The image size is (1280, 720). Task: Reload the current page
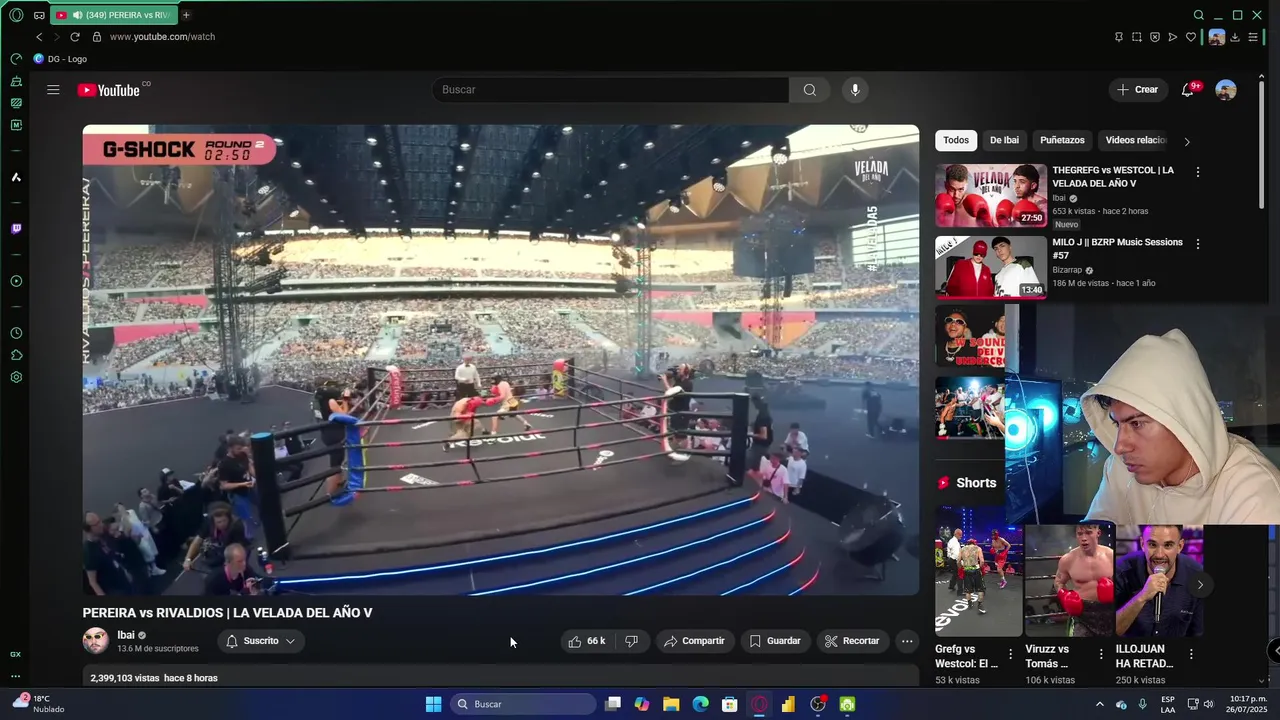(x=74, y=37)
